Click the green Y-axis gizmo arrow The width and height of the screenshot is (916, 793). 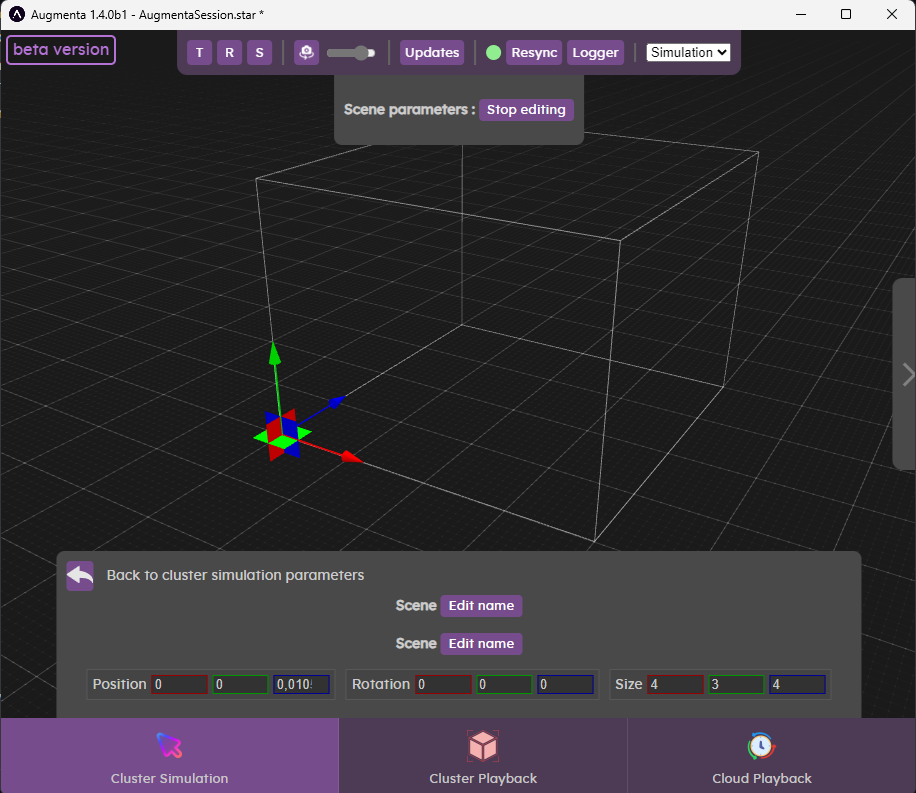click(275, 354)
